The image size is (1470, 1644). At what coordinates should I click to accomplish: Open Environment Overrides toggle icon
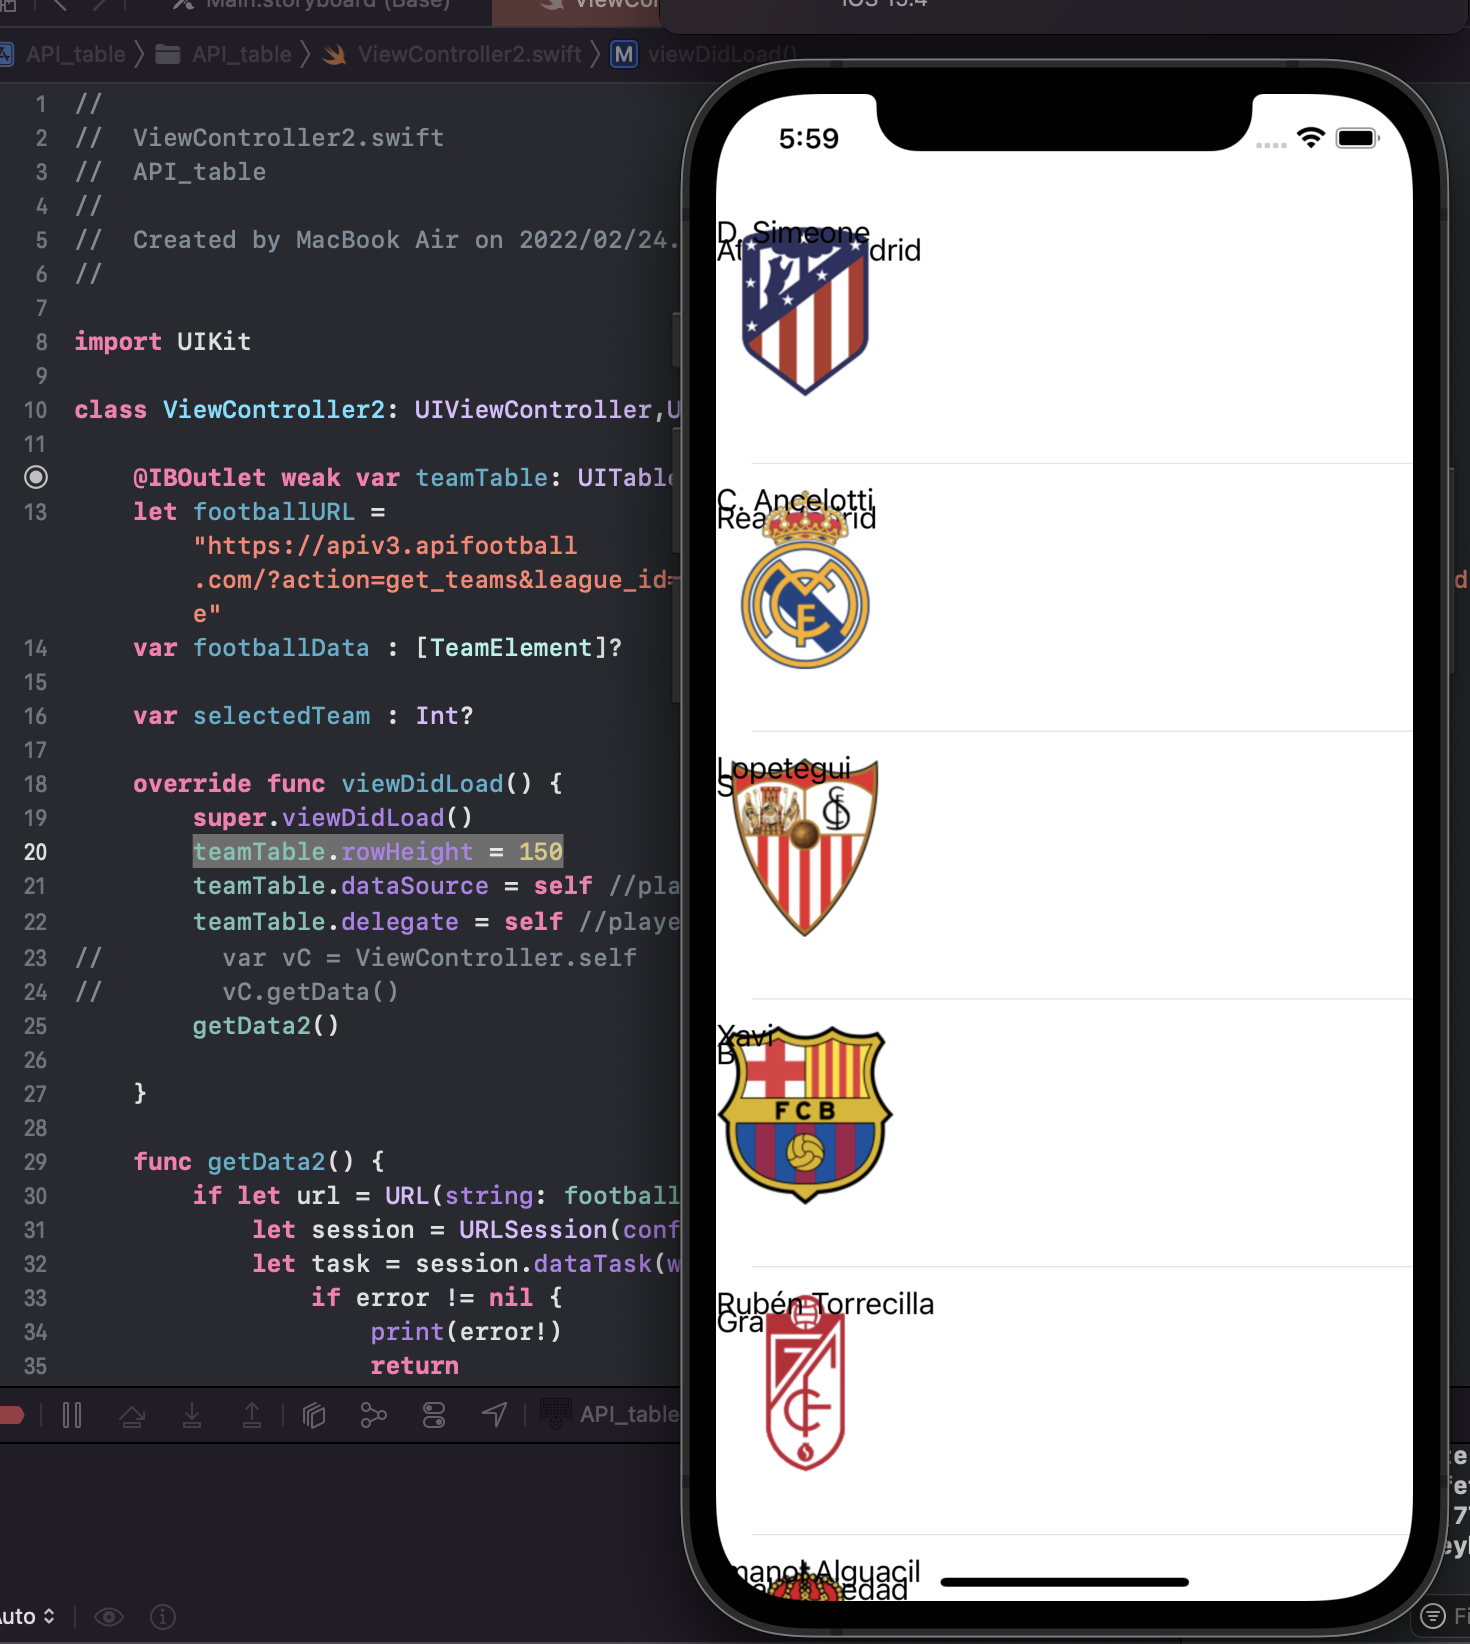coord(434,1415)
